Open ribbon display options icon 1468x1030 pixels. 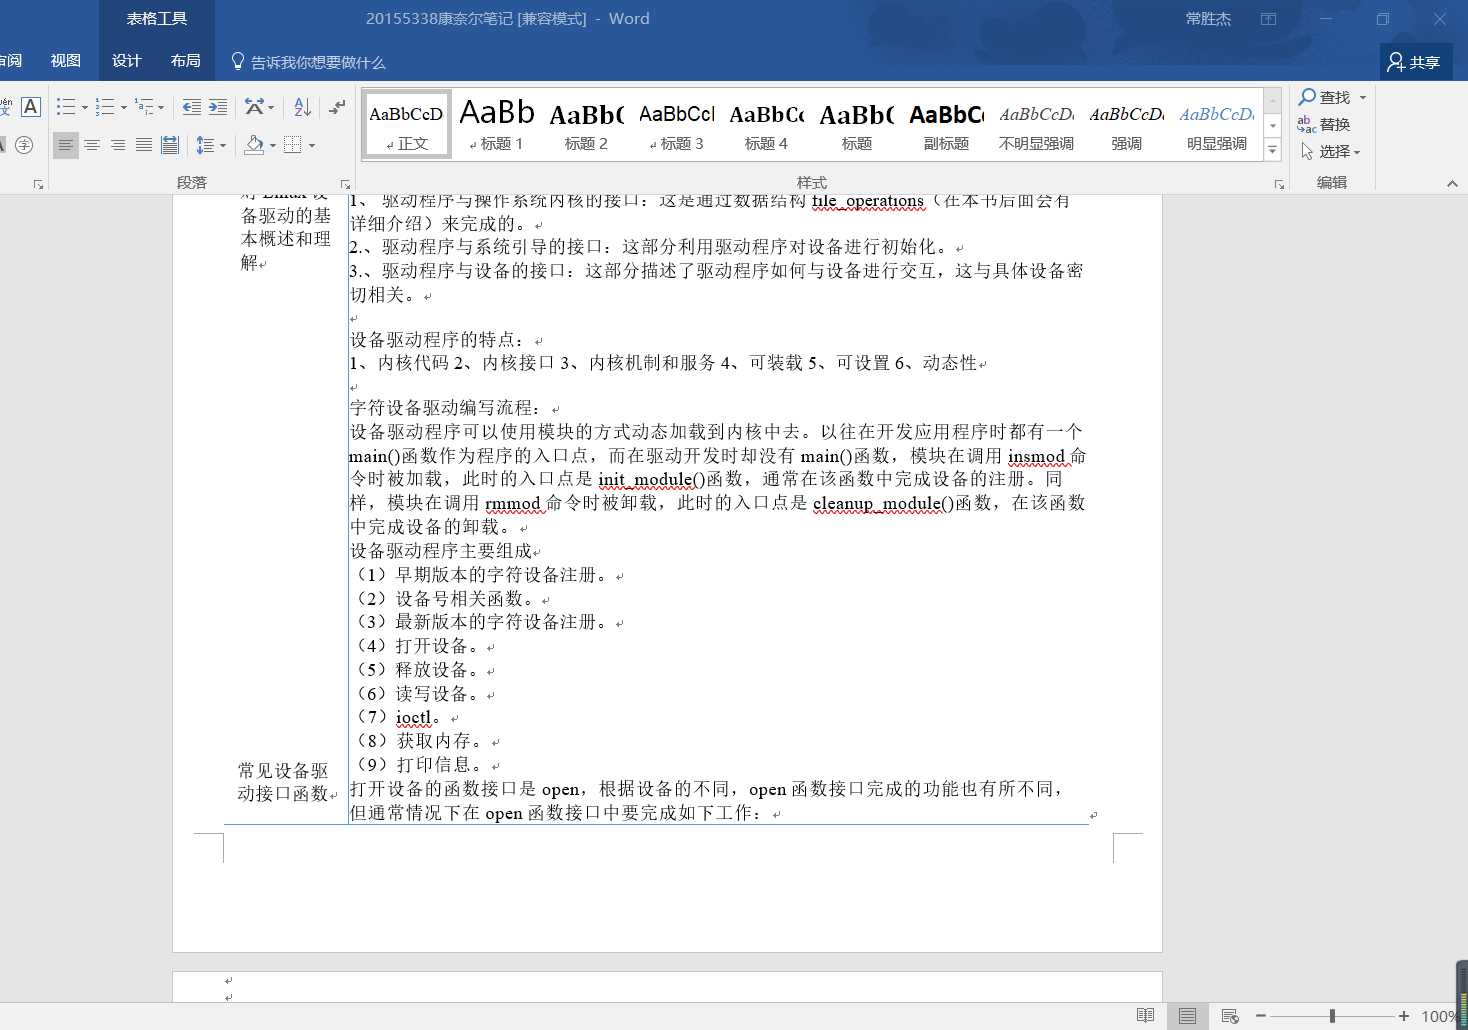coord(1268,19)
